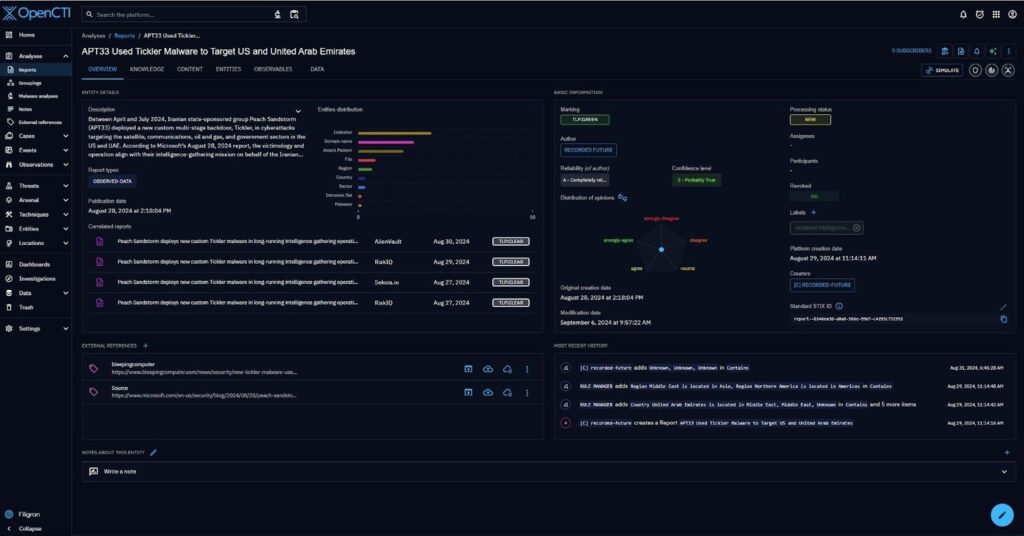
Task: Expand the Write a note panel chevron
Action: tap(1004, 471)
